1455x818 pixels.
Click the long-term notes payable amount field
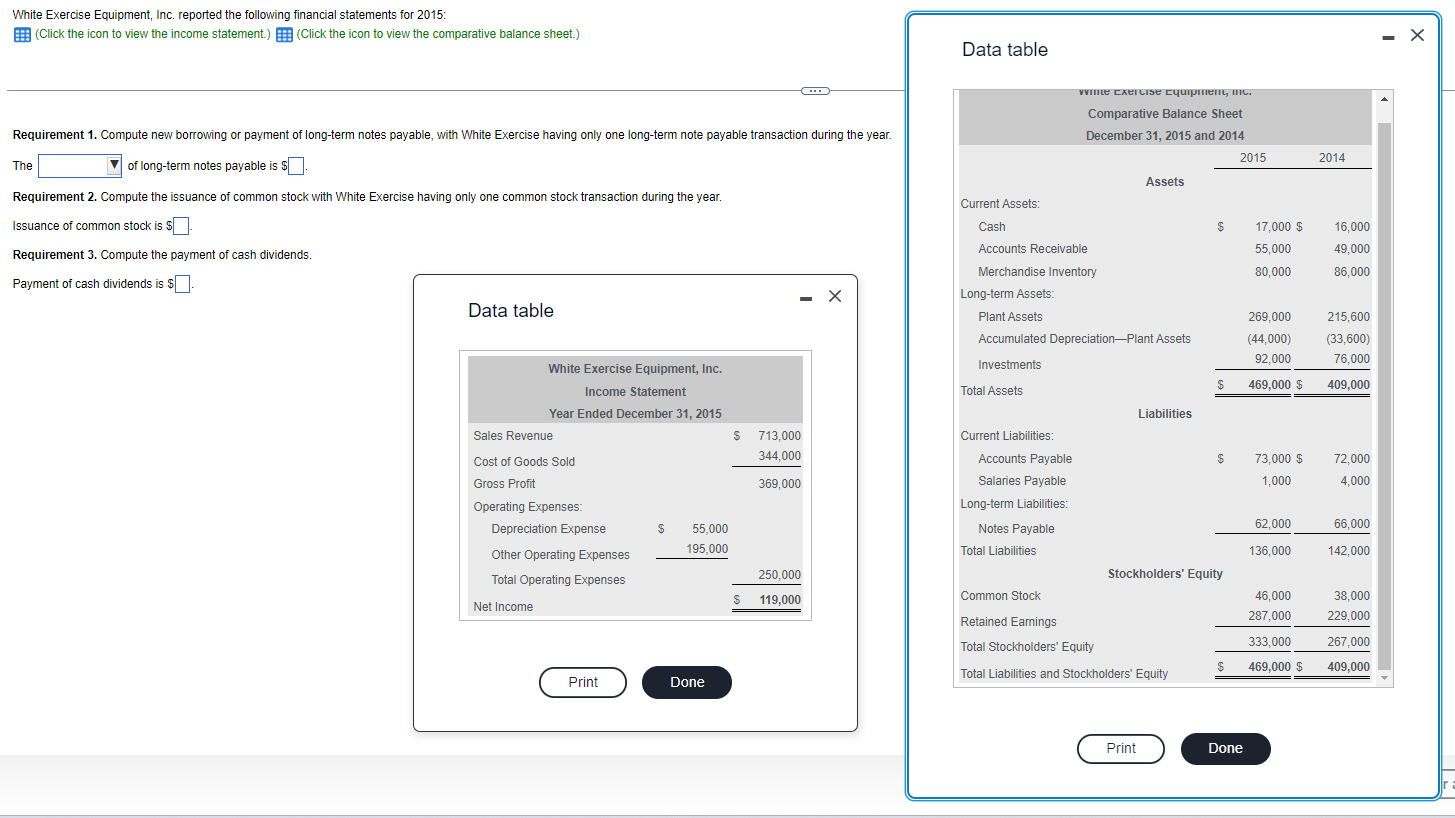tap(297, 166)
